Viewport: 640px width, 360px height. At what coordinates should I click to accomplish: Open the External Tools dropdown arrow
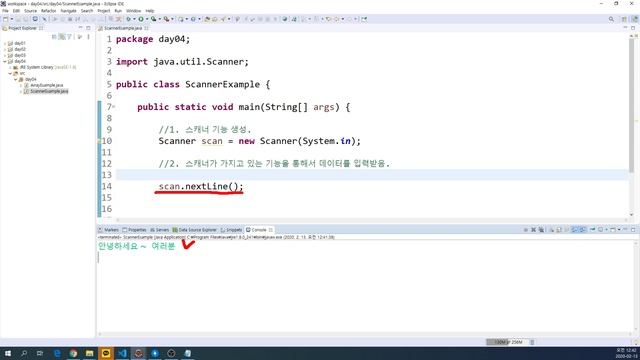coord(173,19)
